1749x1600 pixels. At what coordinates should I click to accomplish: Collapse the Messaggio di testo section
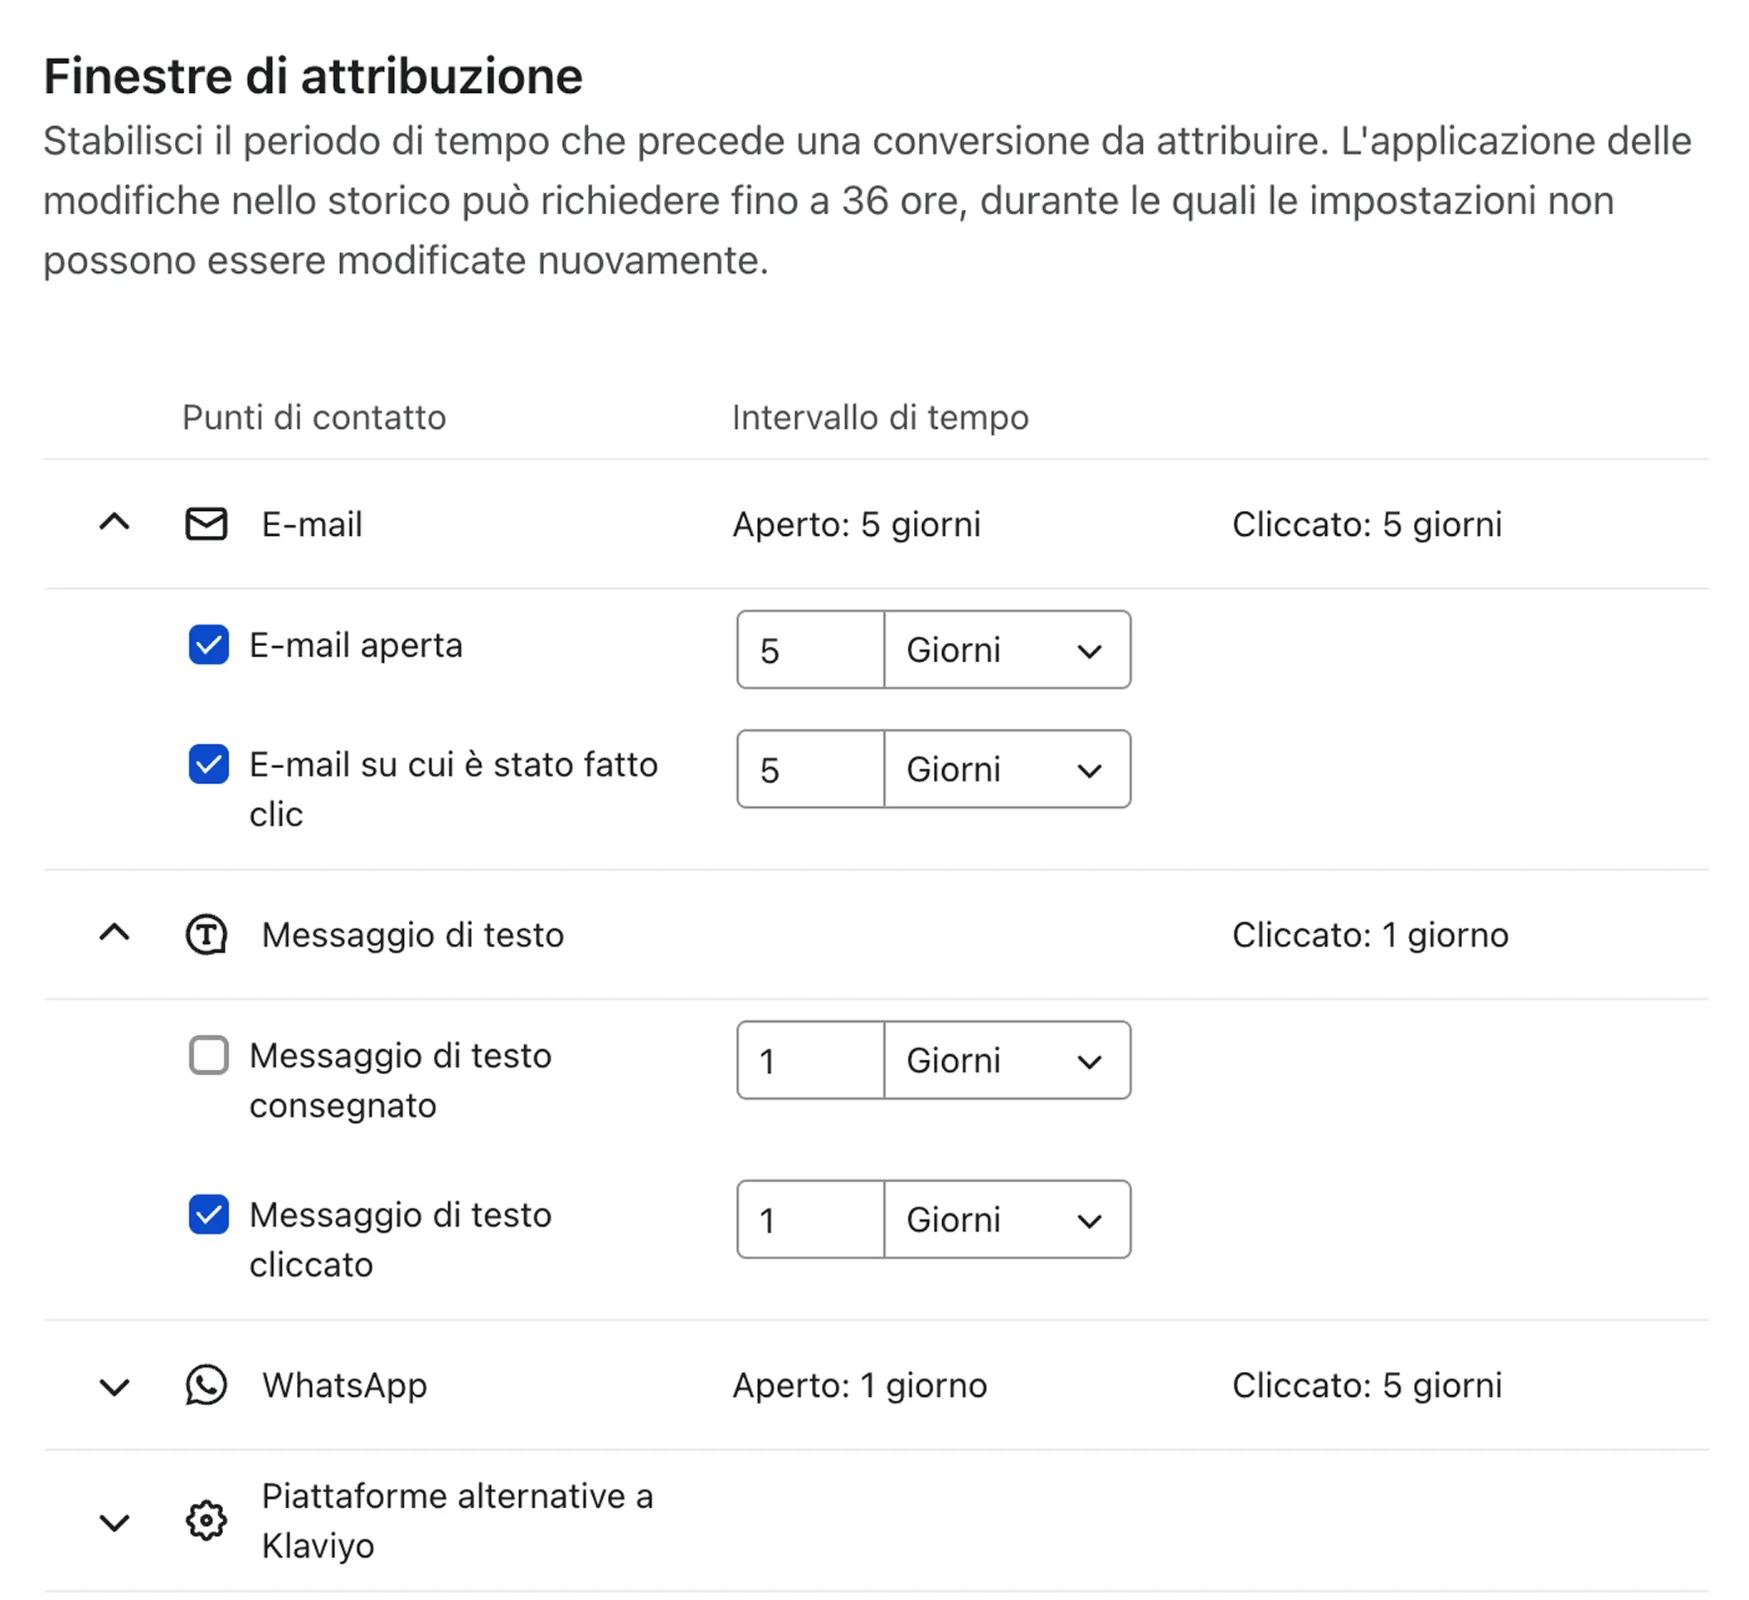pos(115,934)
